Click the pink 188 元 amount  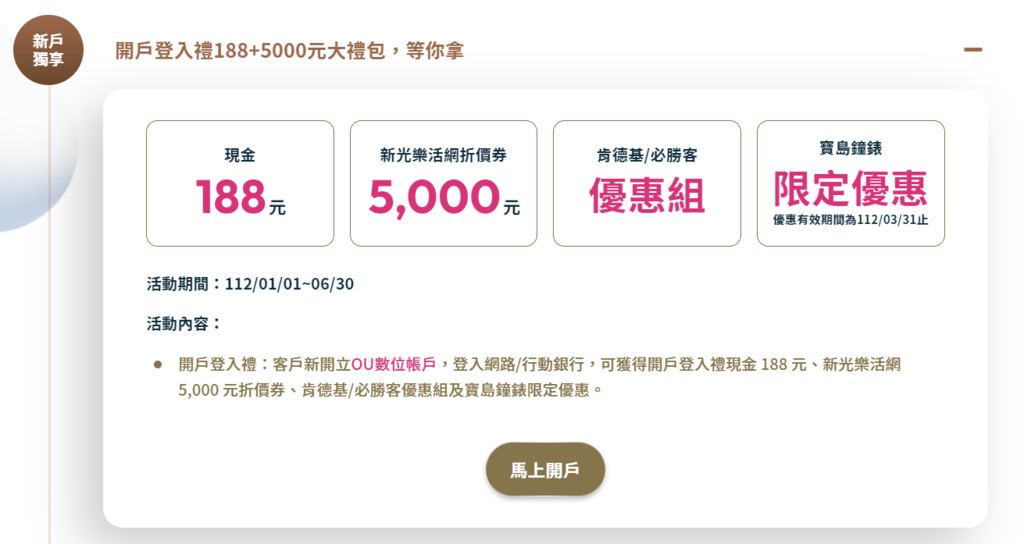point(240,197)
